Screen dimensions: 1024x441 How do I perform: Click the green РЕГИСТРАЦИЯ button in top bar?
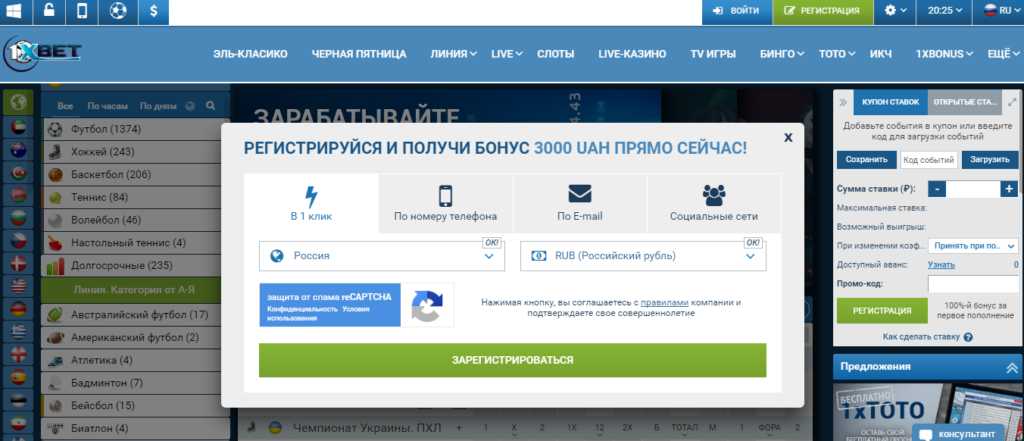[822, 11]
